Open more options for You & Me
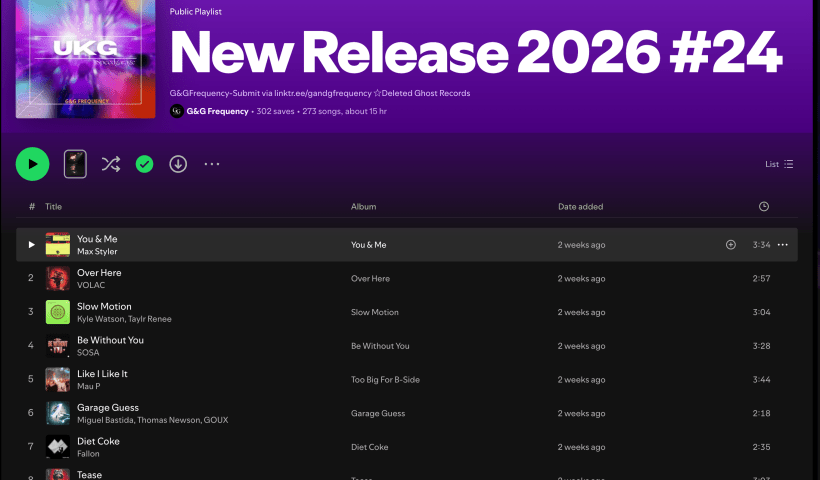The width and height of the screenshot is (820, 480). click(x=782, y=245)
